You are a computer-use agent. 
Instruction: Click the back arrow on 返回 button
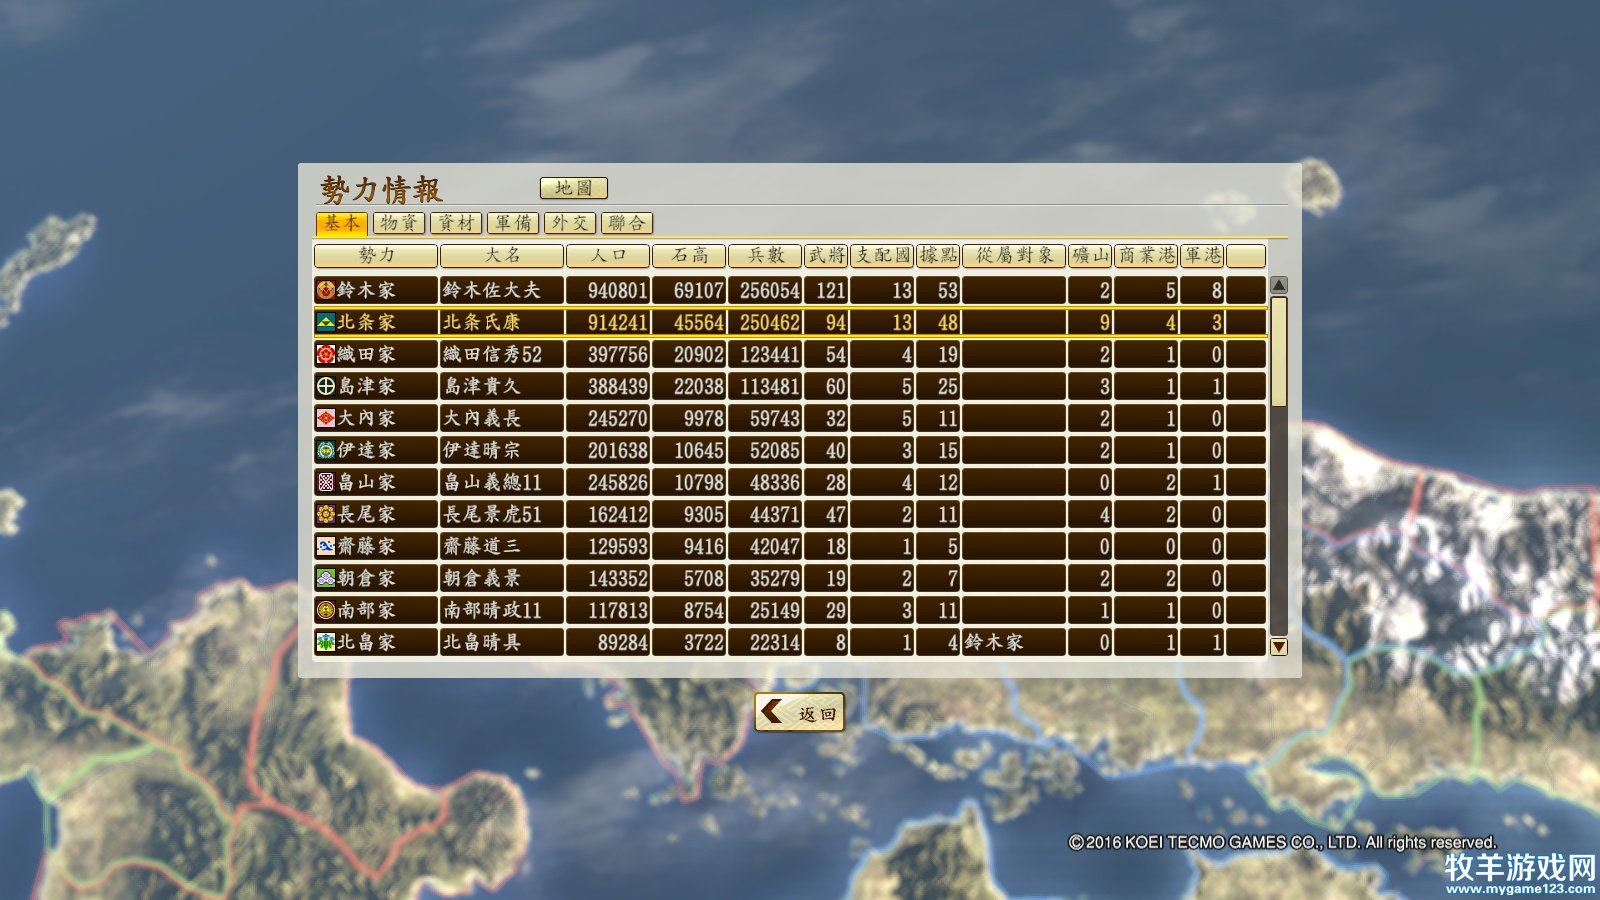[772, 712]
